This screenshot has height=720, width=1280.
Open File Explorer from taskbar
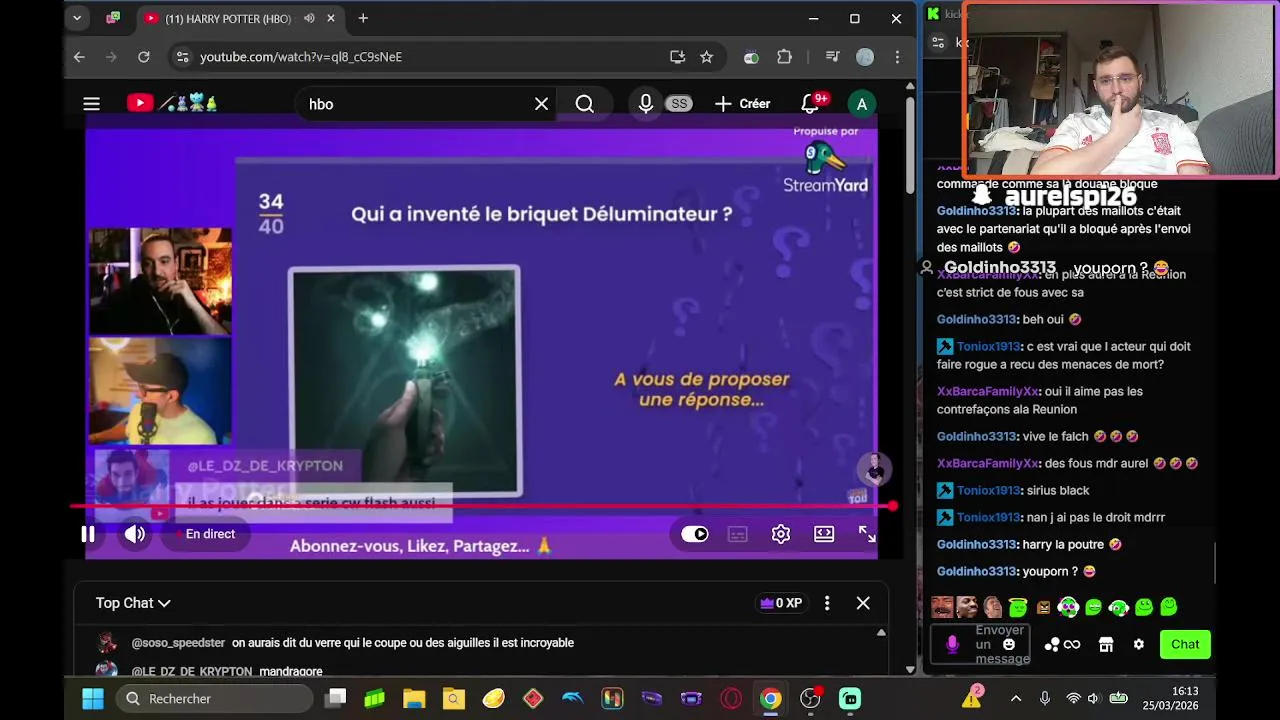click(x=414, y=698)
